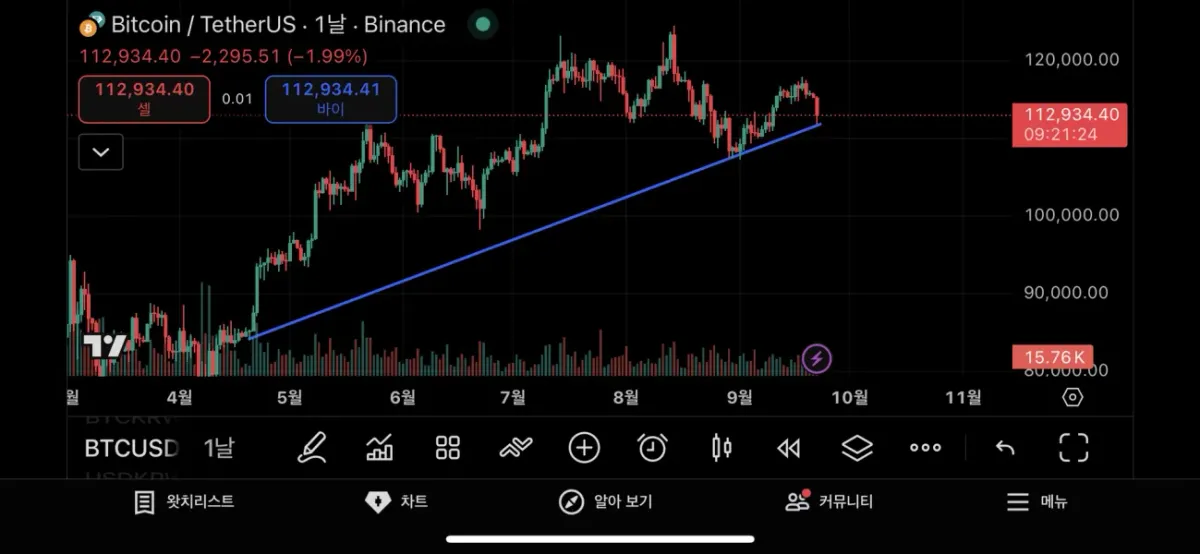Open the 1날 interval selector
The height and width of the screenshot is (554, 1200).
tap(218, 447)
